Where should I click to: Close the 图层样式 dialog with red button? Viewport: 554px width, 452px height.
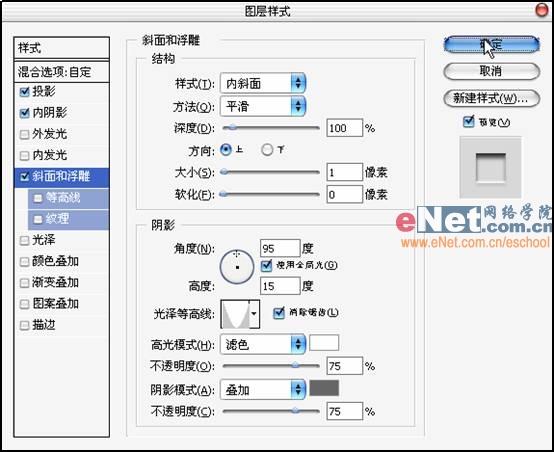(x=541, y=10)
